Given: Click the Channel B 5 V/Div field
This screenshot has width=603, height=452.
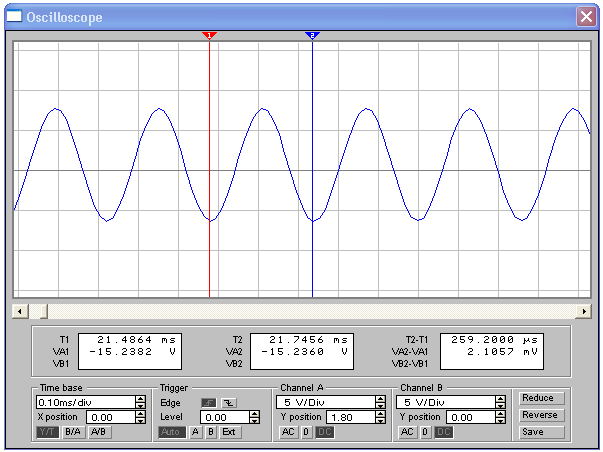Looking at the screenshot, I should [446, 402].
